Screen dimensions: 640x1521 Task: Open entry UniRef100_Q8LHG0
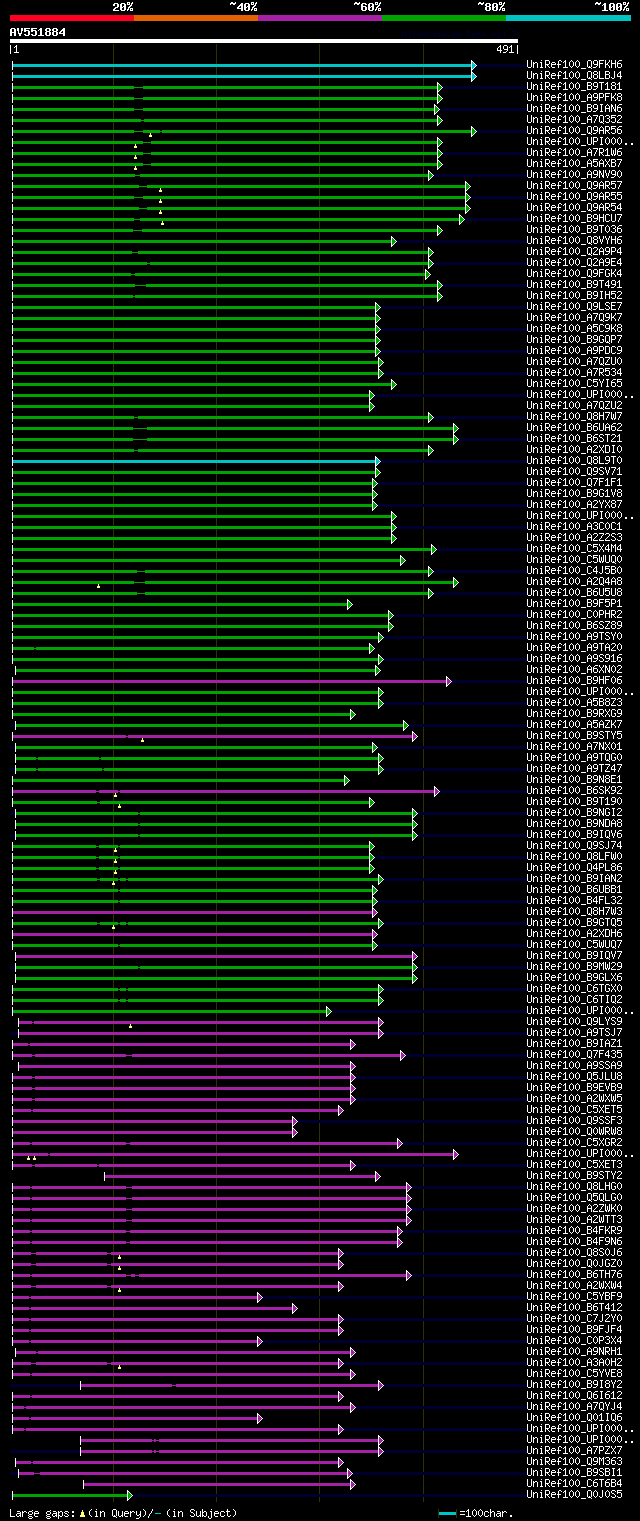point(574,1186)
